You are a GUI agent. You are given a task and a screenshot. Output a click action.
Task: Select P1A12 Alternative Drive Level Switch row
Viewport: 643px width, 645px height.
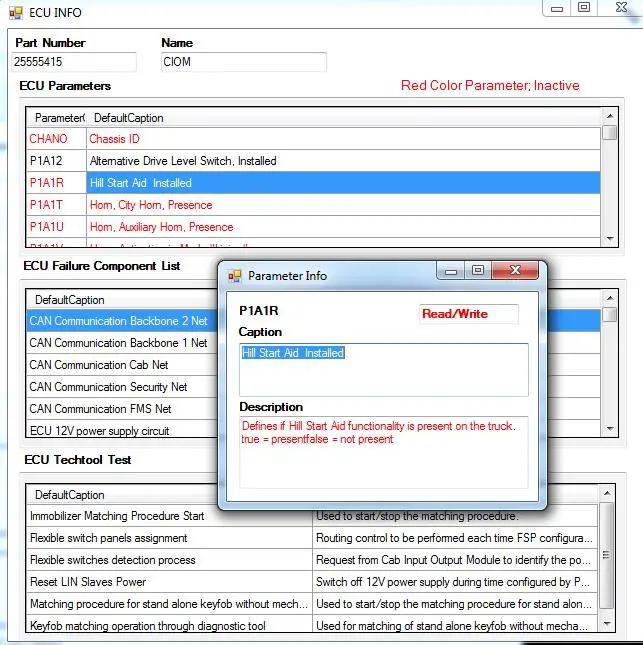coord(313,160)
